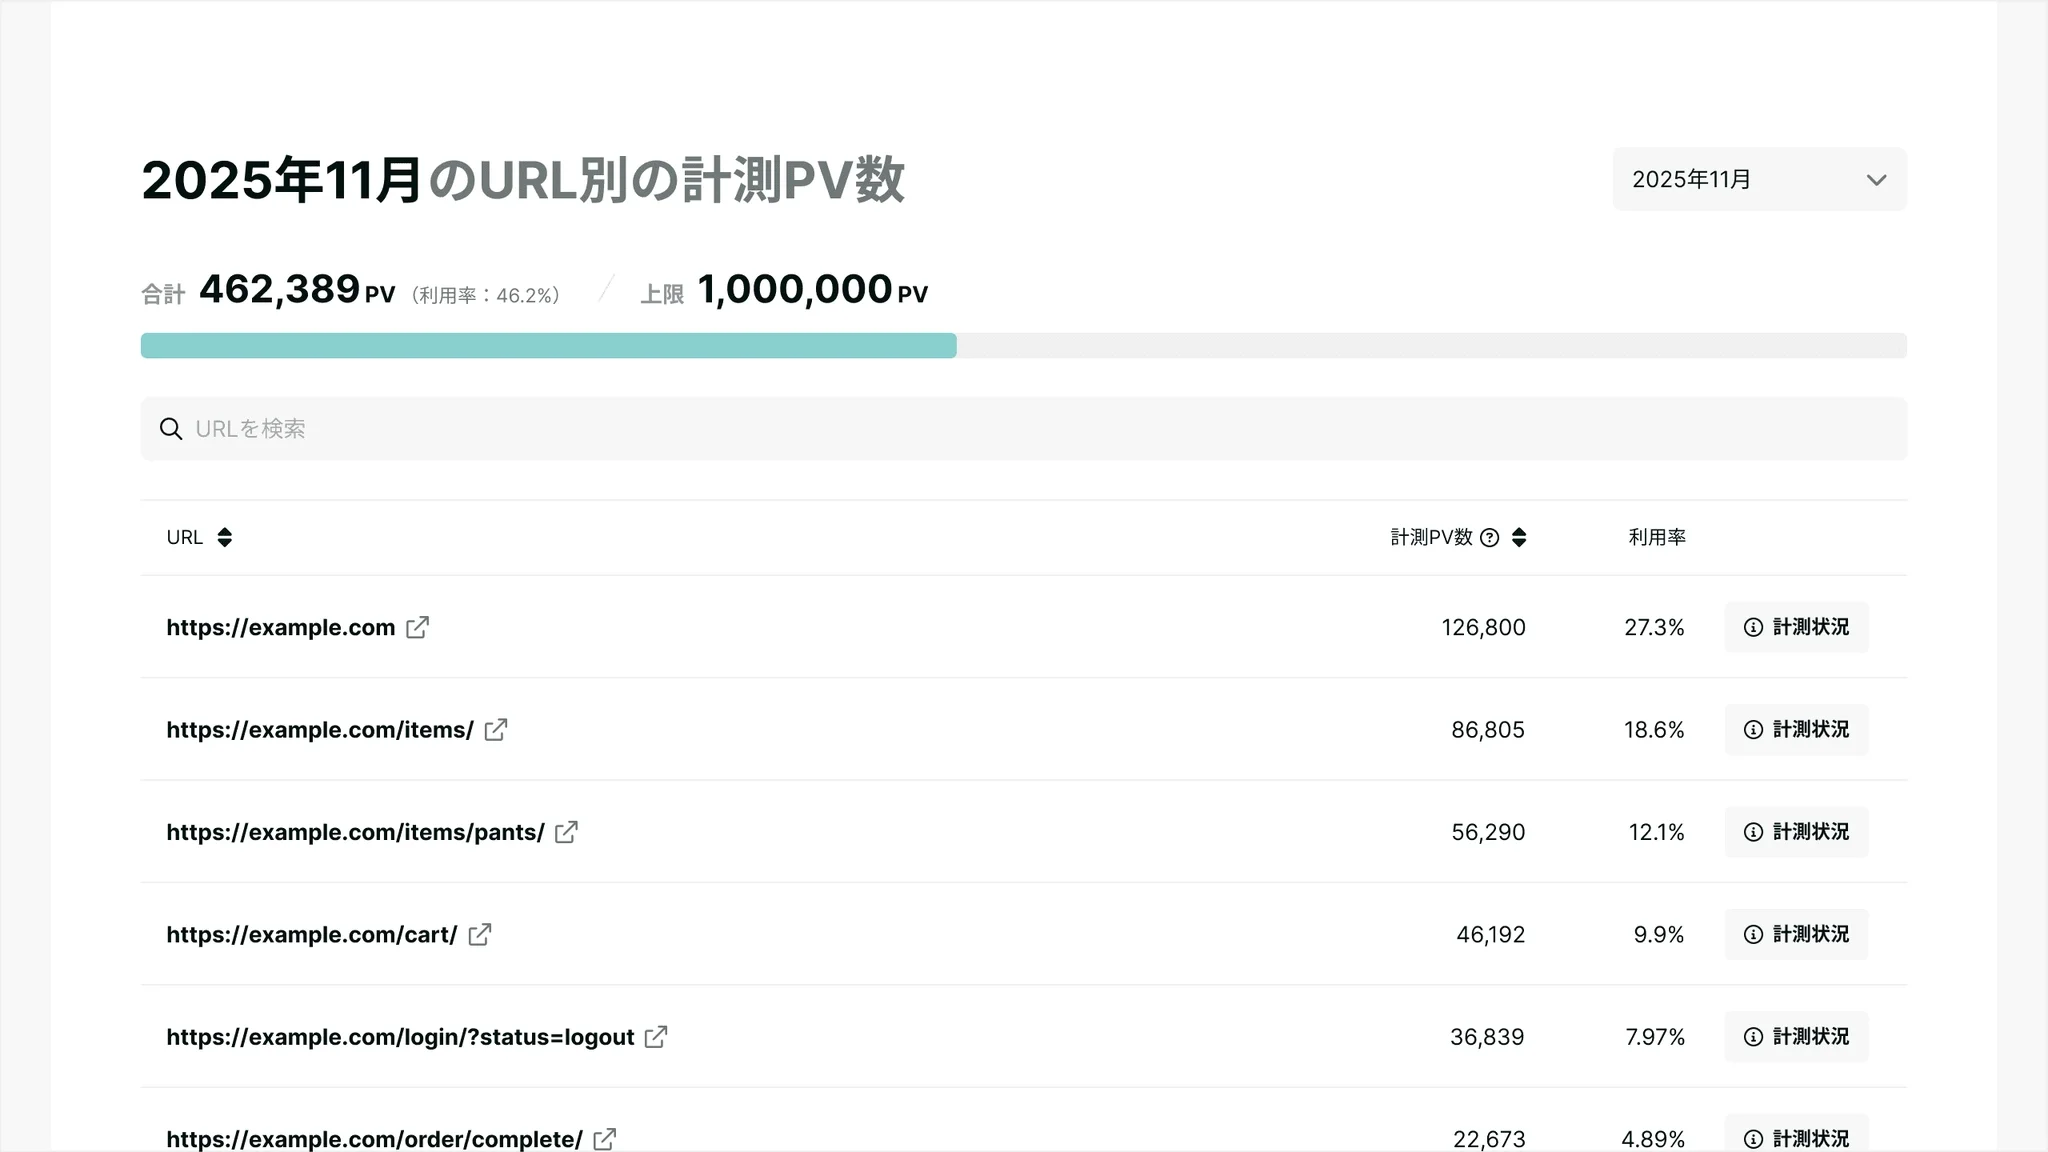
Task: Open https://example.com/items/pants/ URL link
Action: pyautogui.click(x=356, y=832)
